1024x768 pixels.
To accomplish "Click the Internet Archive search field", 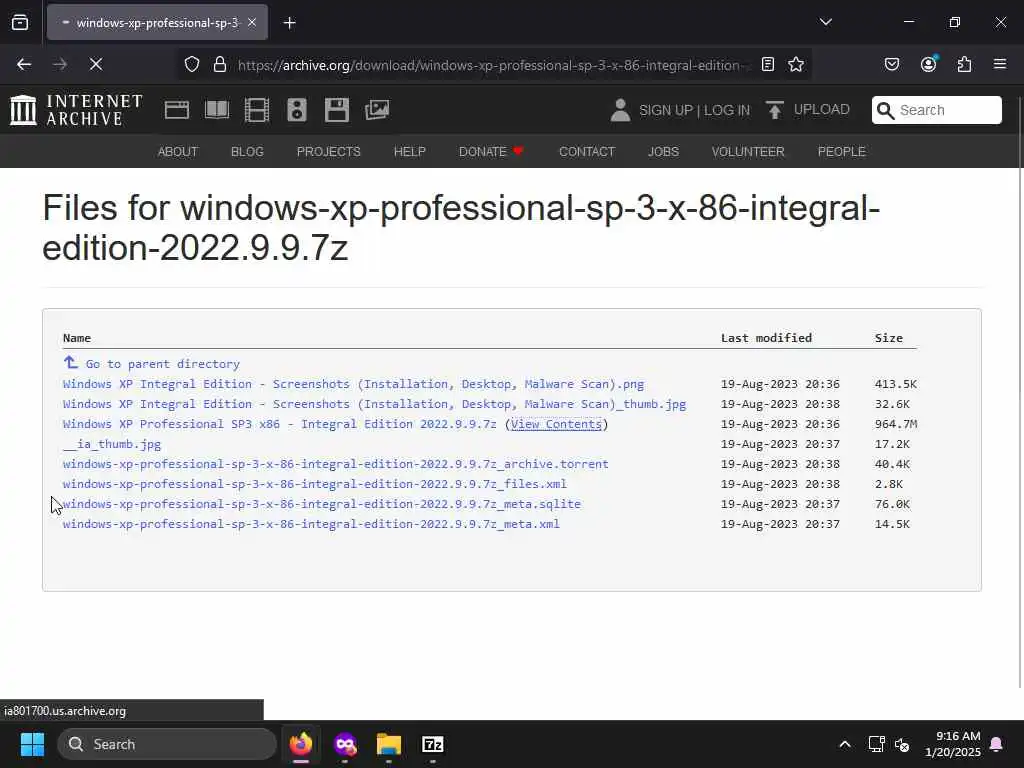I will point(936,110).
